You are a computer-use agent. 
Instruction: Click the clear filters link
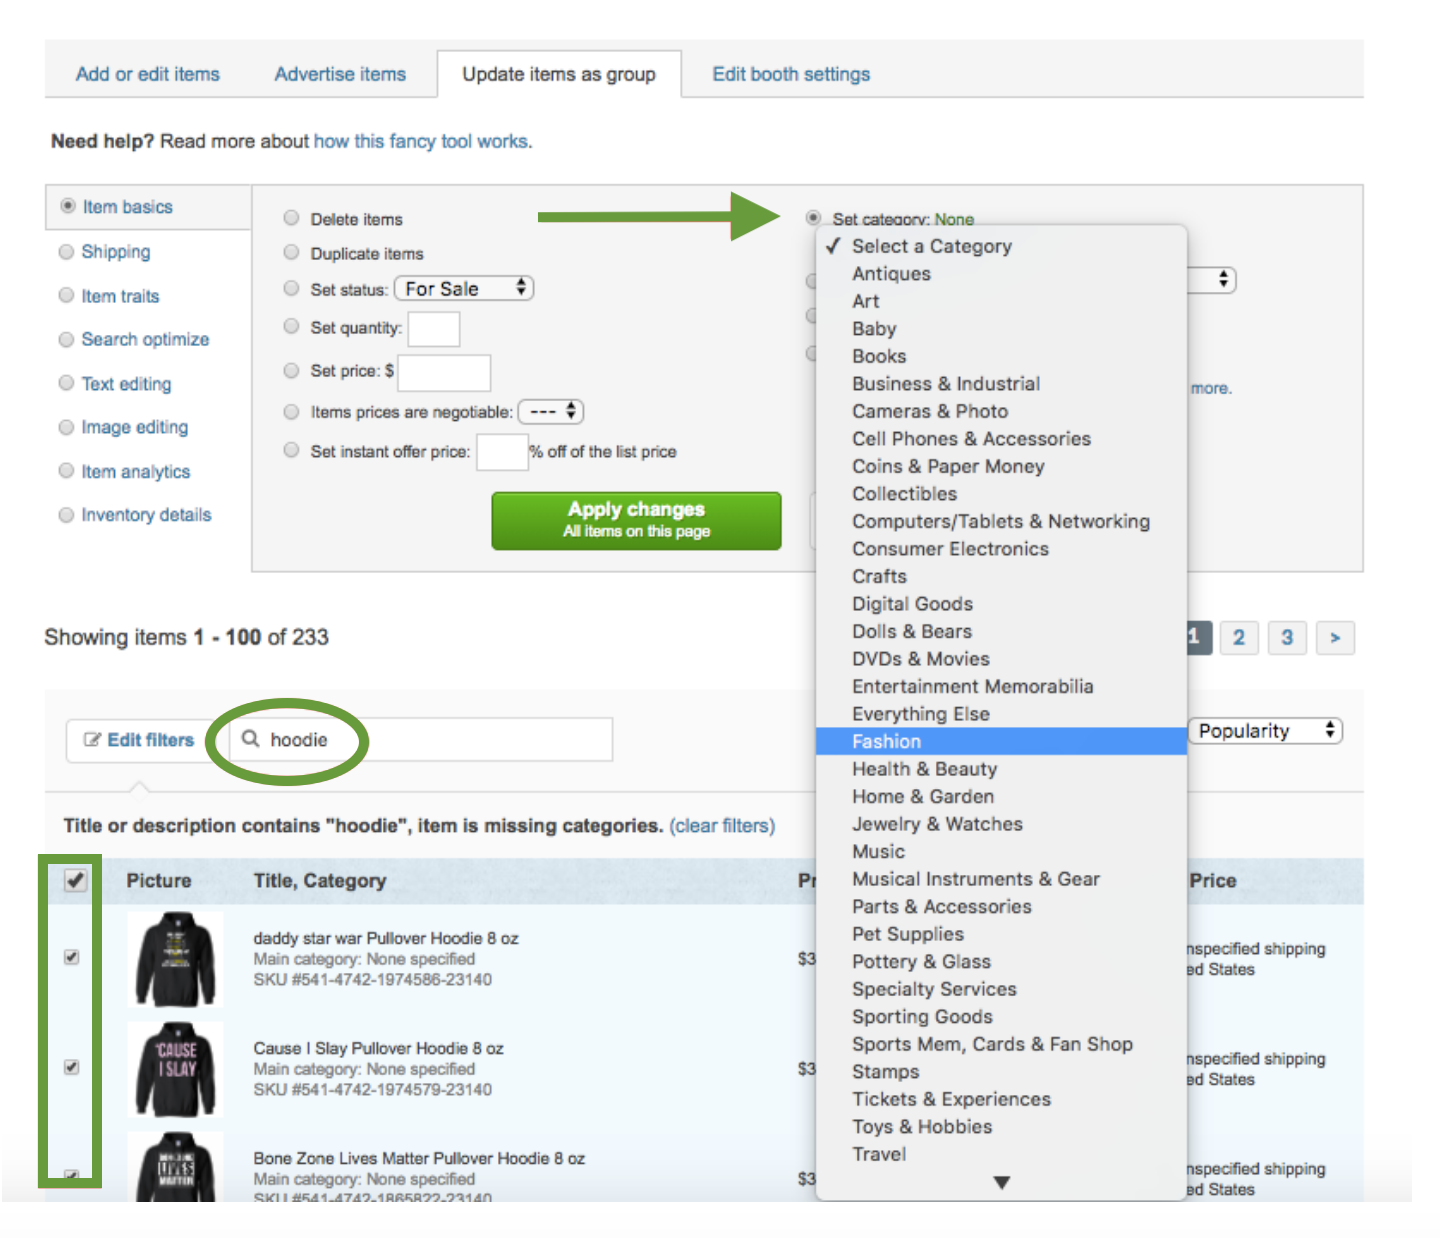(722, 826)
